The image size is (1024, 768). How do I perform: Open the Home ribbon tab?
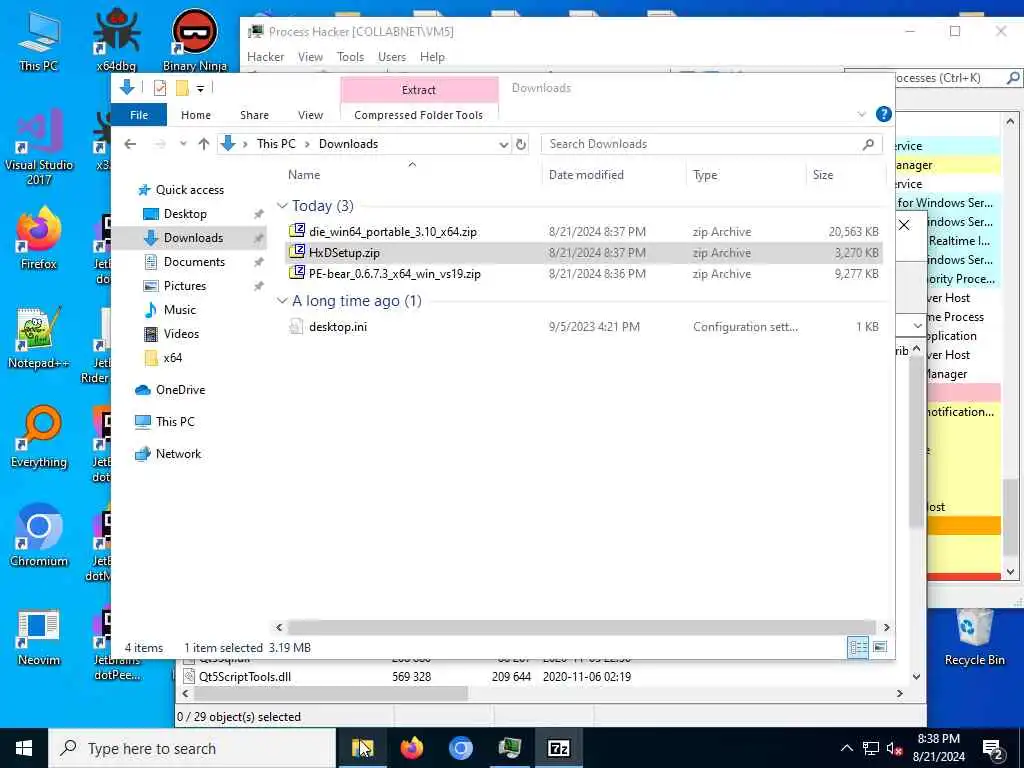point(196,115)
